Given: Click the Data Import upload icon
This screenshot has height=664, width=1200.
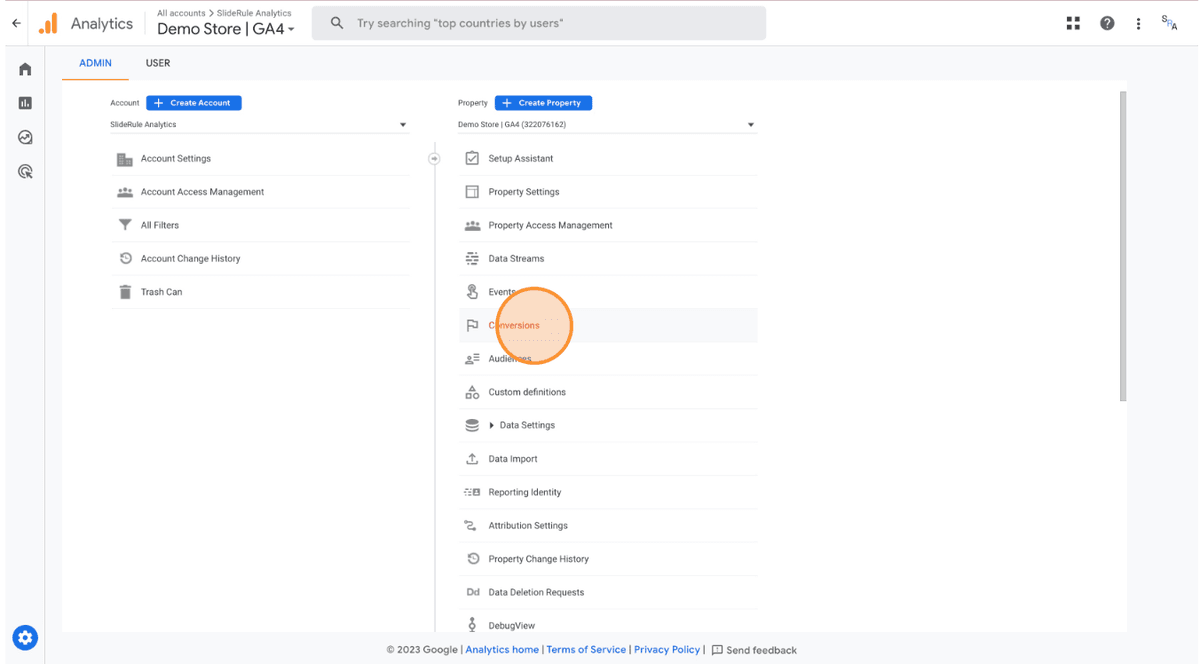Looking at the screenshot, I should (x=472, y=459).
